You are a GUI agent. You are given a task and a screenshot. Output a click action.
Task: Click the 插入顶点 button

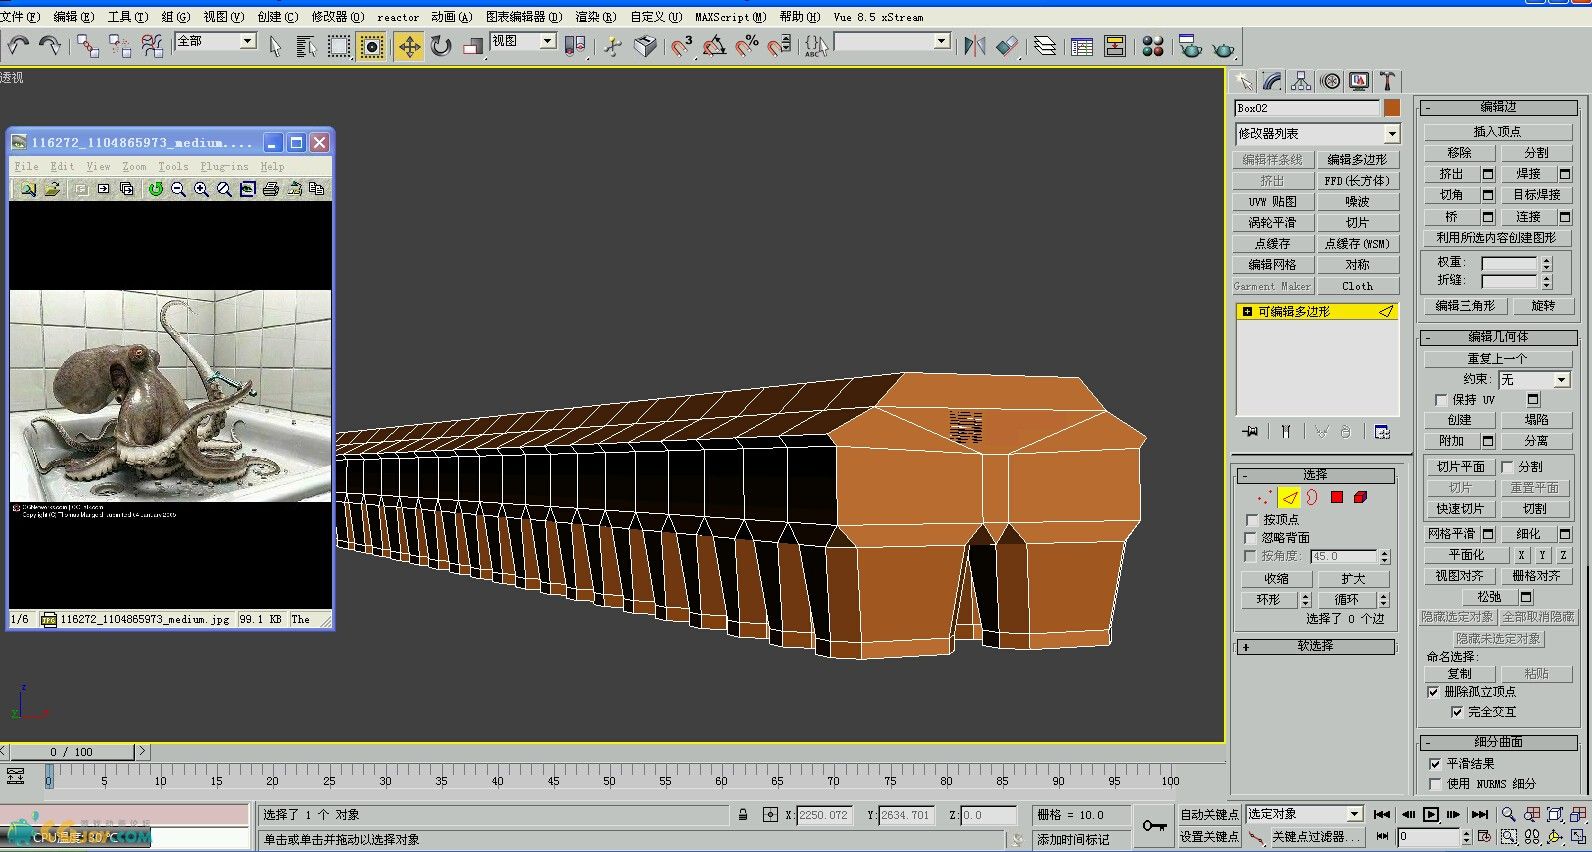pyautogui.click(x=1497, y=132)
